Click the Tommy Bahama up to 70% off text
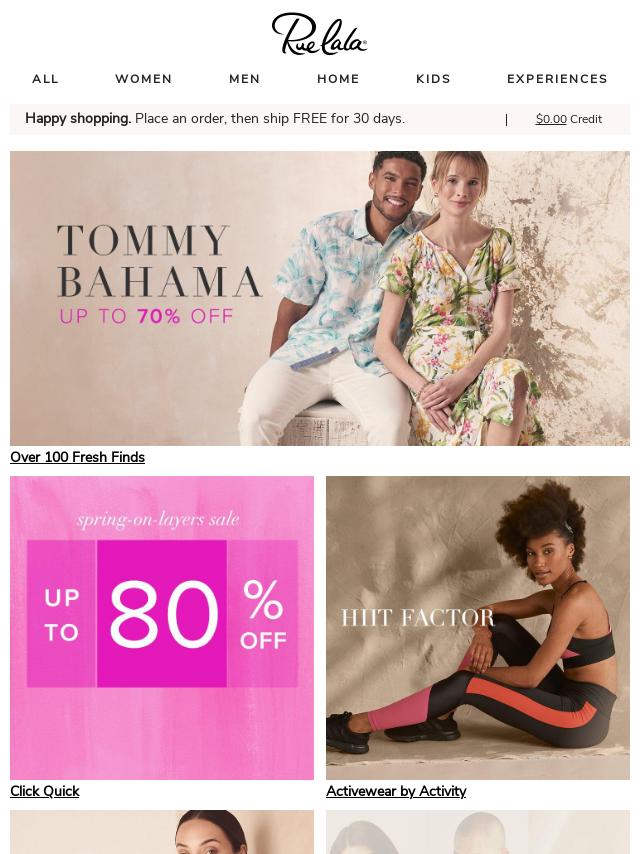Screen dimensions: 640x854 (146, 316)
